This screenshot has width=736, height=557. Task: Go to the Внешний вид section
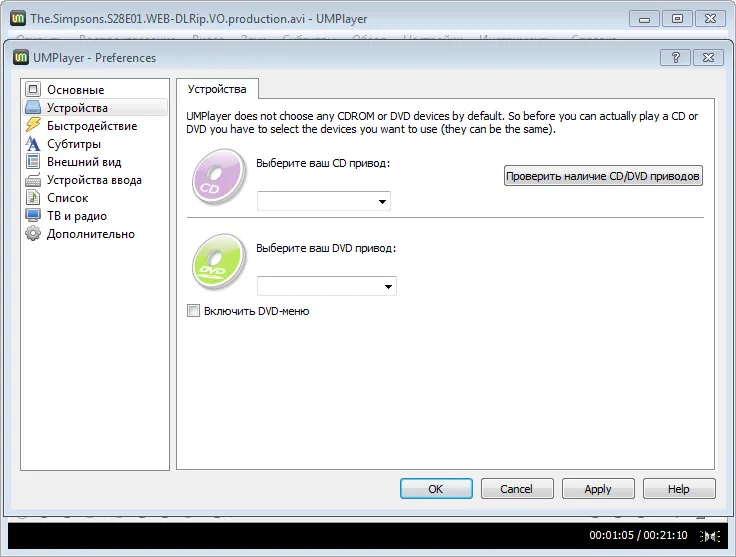point(84,162)
